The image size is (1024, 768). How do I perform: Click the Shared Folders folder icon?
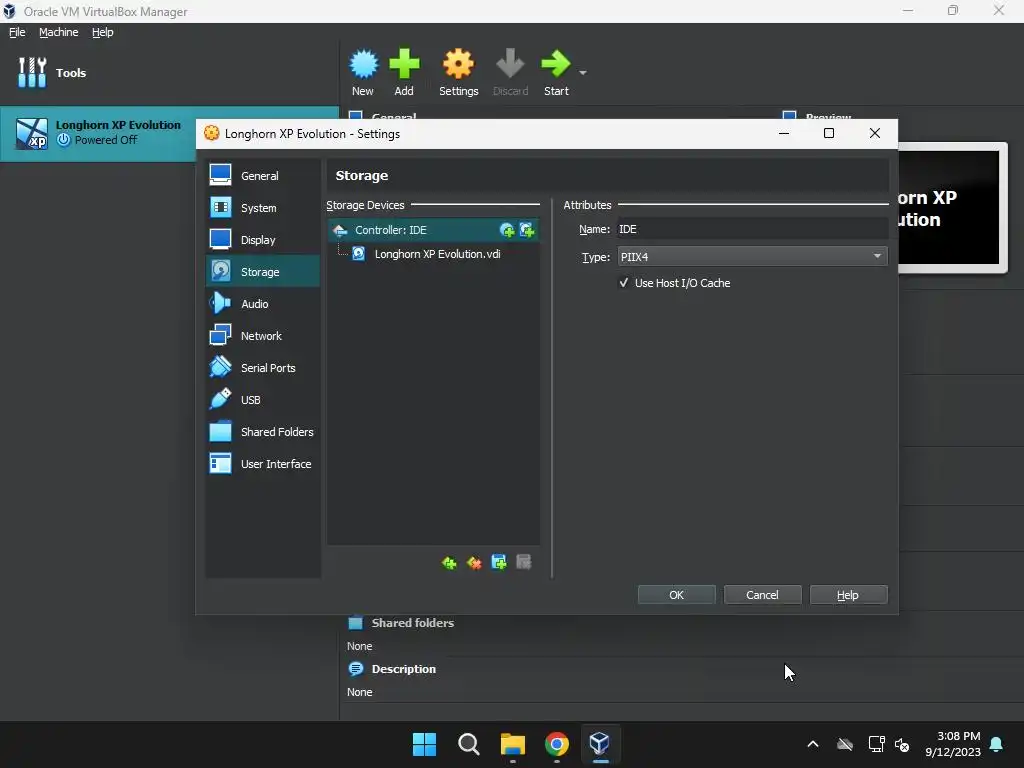click(x=221, y=431)
